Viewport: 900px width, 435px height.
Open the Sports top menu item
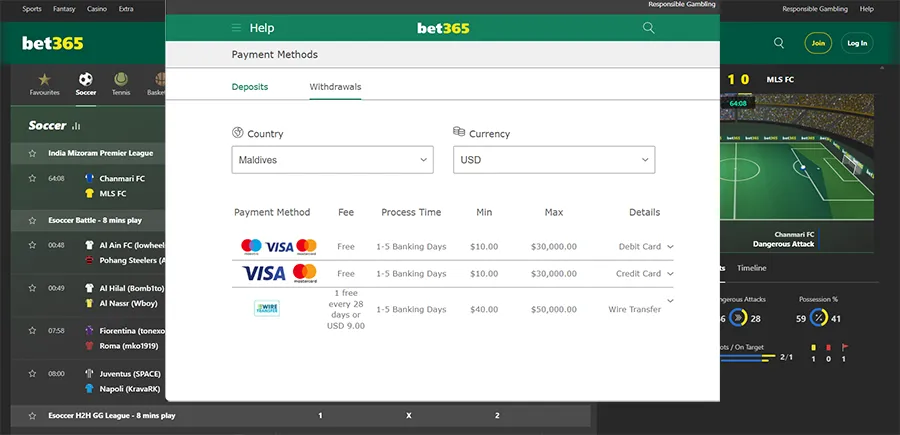32,9
